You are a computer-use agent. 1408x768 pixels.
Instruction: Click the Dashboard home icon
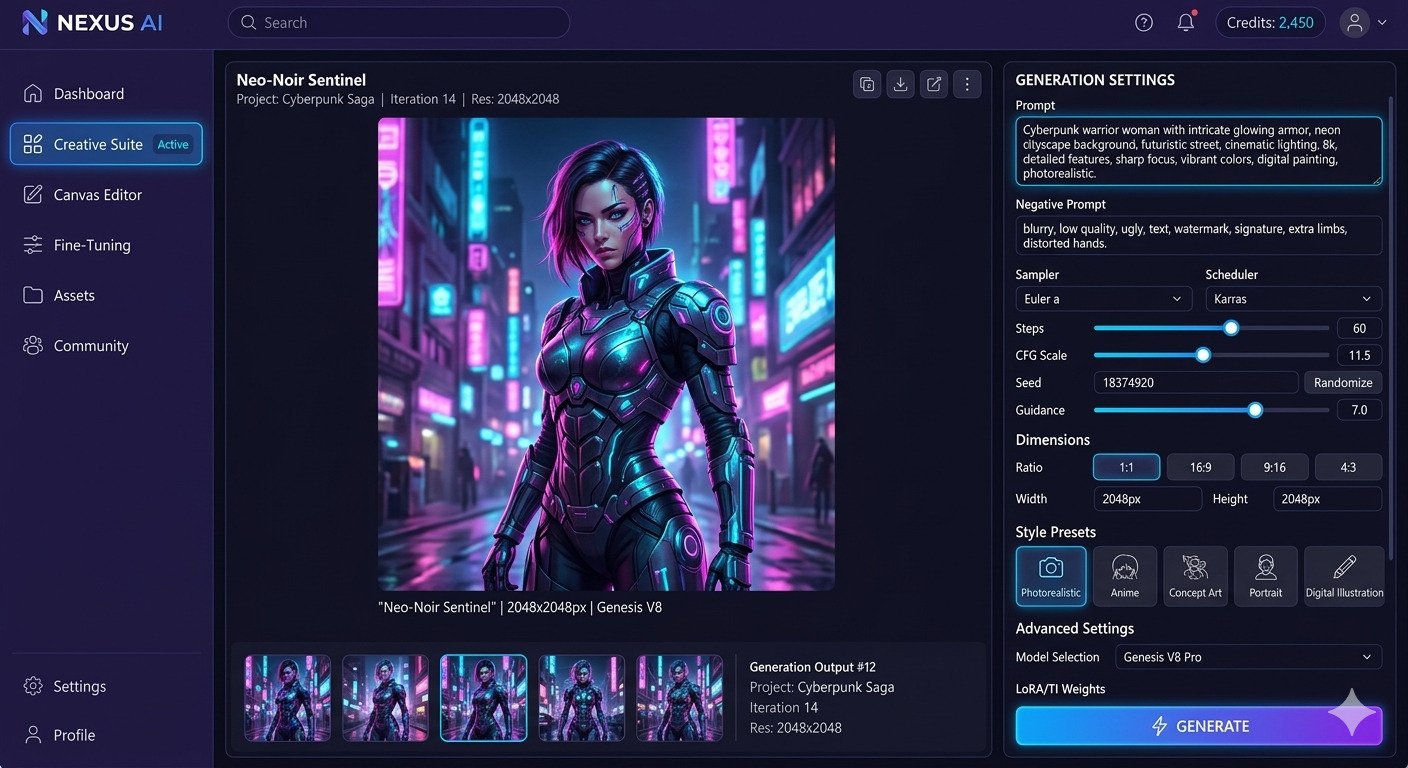(33, 94)
